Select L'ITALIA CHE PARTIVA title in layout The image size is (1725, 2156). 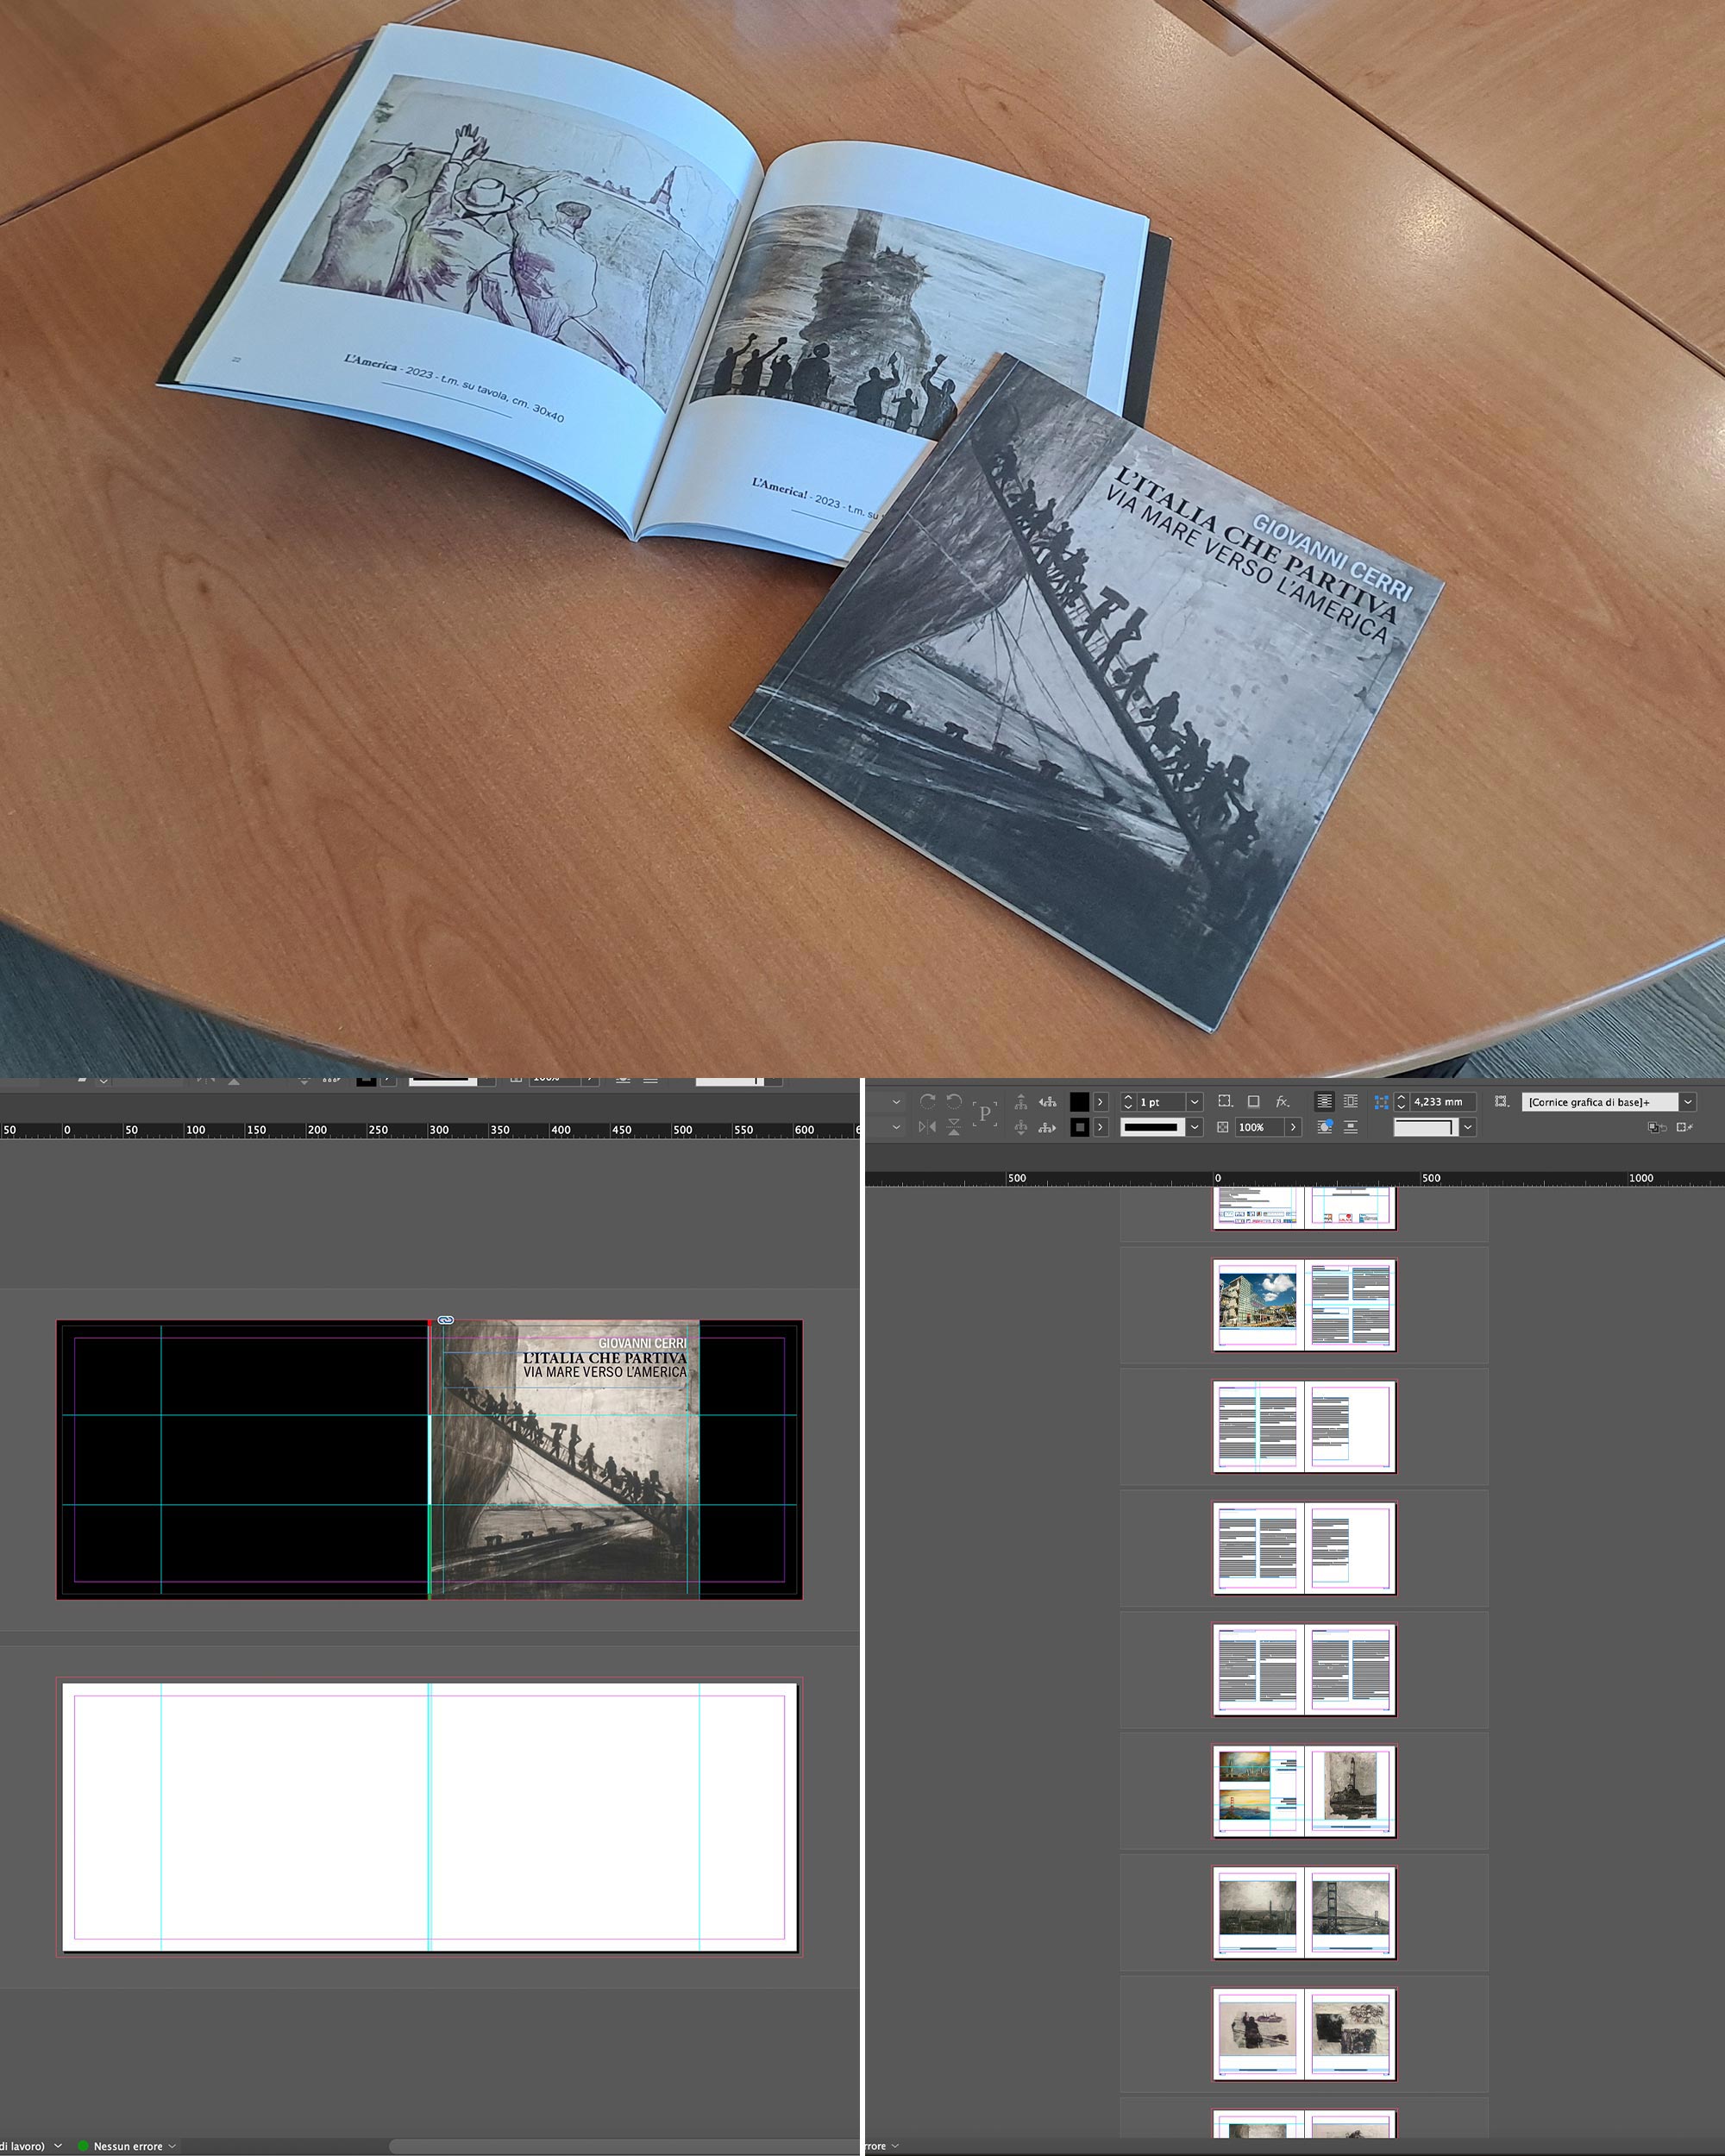605,1358
